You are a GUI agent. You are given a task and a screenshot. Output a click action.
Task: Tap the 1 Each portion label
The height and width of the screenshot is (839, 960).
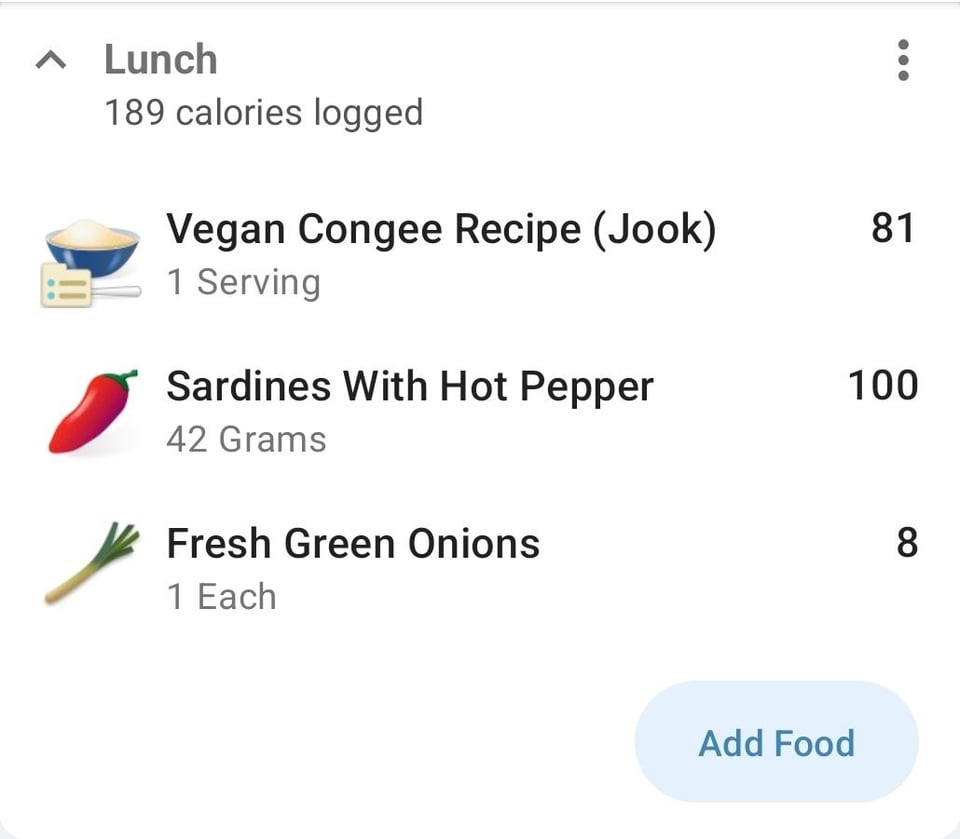coord(221,596)
